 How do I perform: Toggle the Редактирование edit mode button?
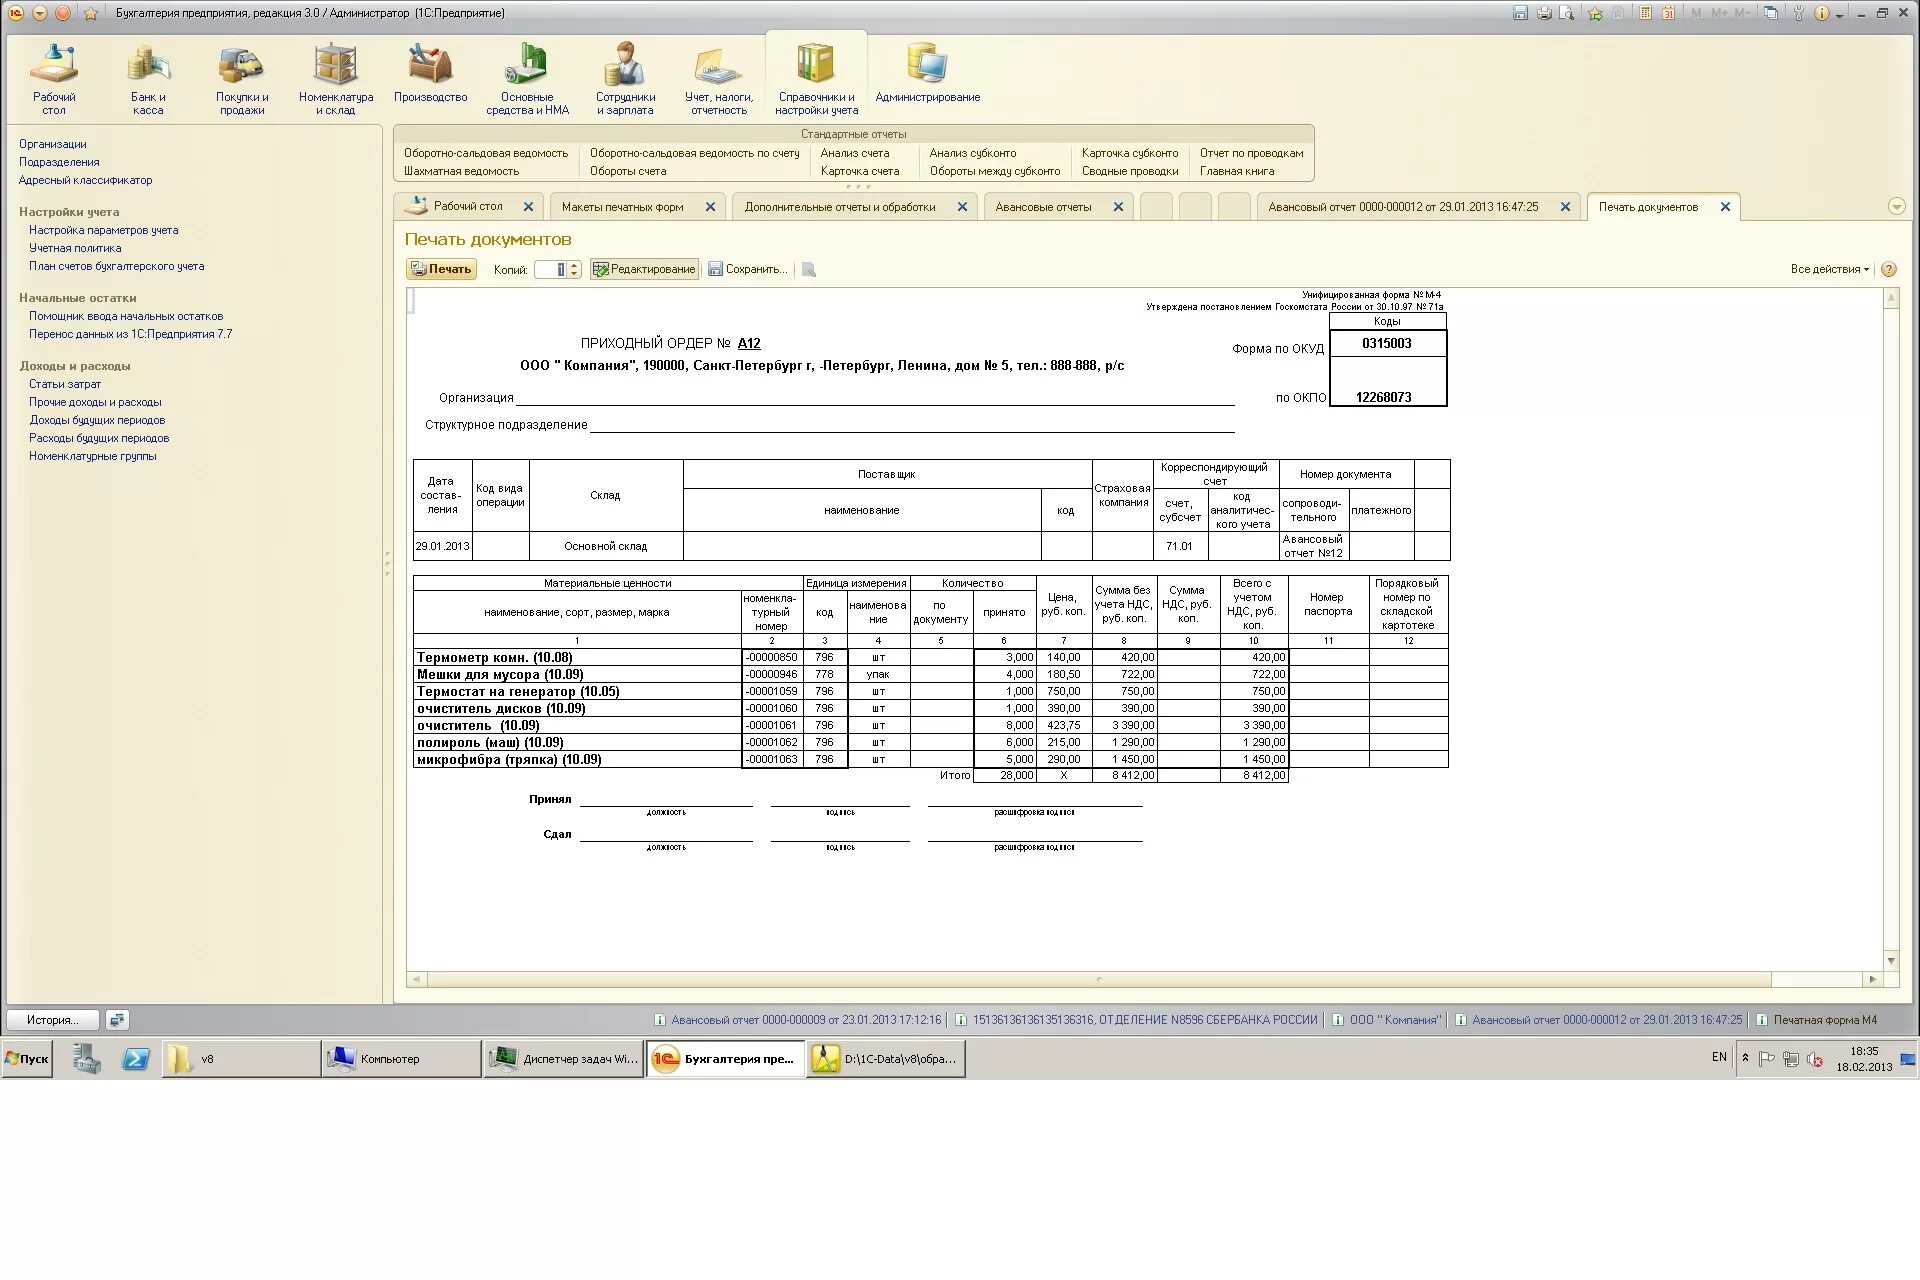(644, 269)
